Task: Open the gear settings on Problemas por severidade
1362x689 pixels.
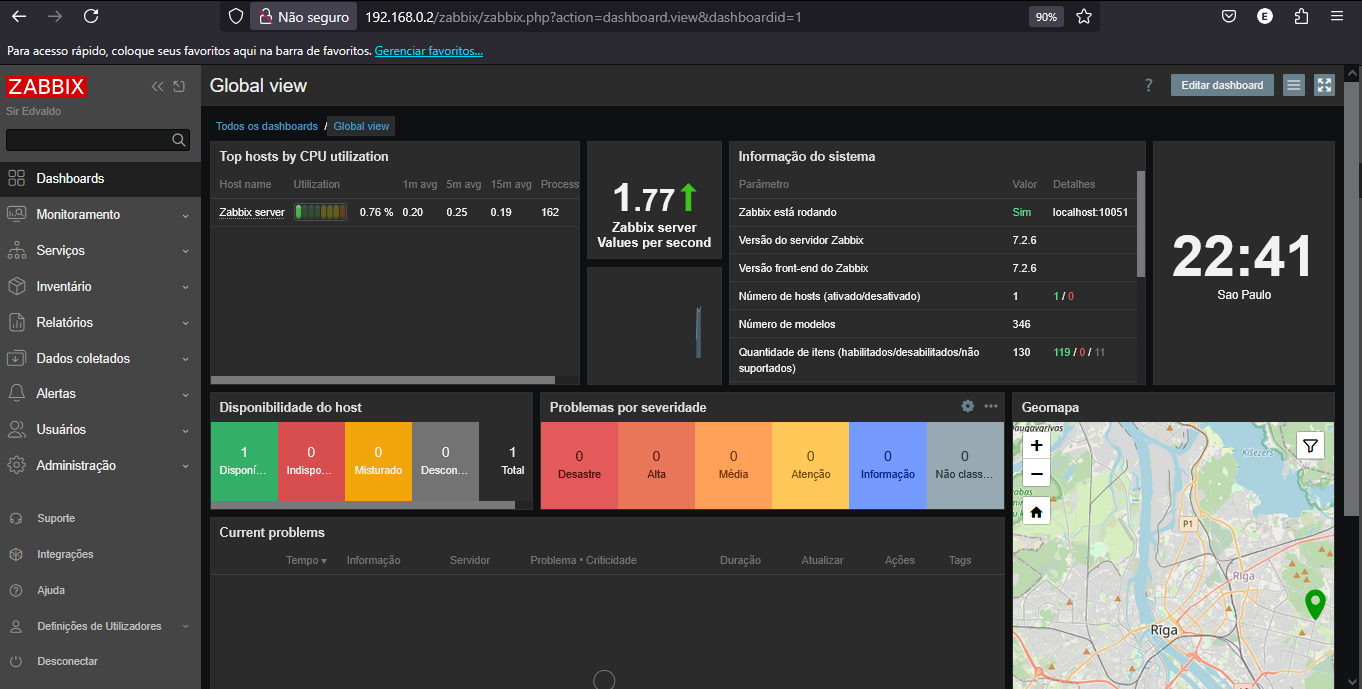Action: pos(967,406)
